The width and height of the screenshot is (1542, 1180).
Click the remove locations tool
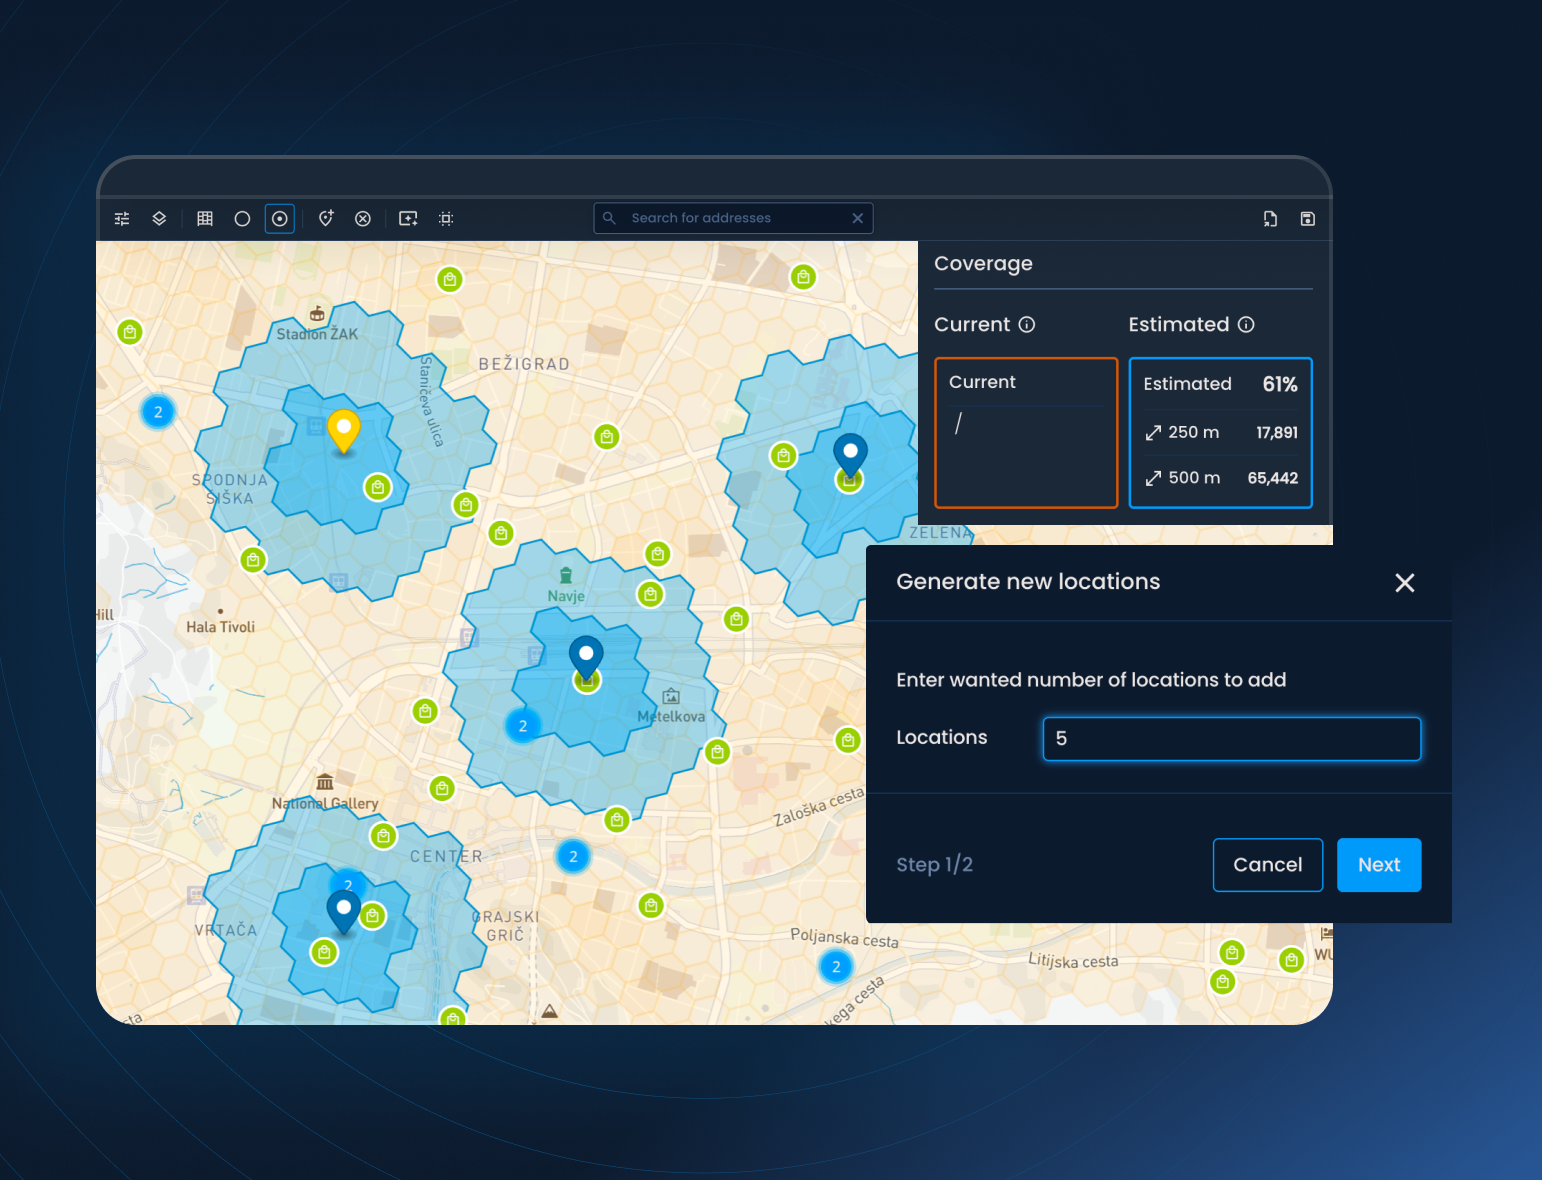click(363, 218)
